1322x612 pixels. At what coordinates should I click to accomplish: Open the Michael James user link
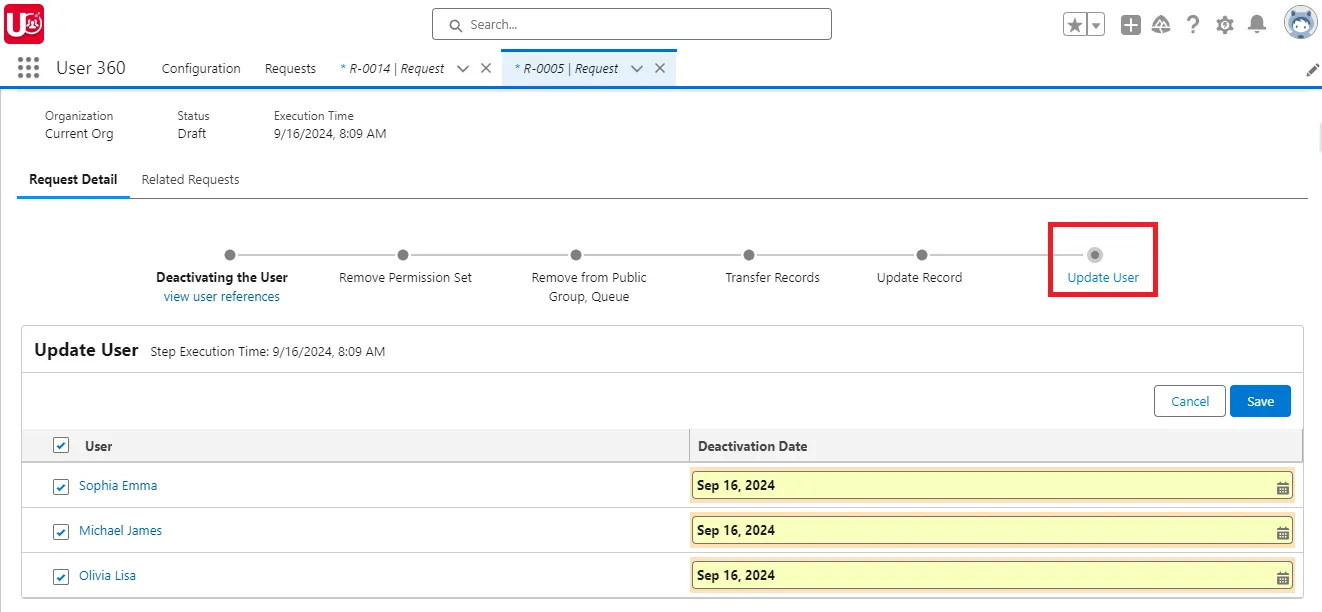120,530
